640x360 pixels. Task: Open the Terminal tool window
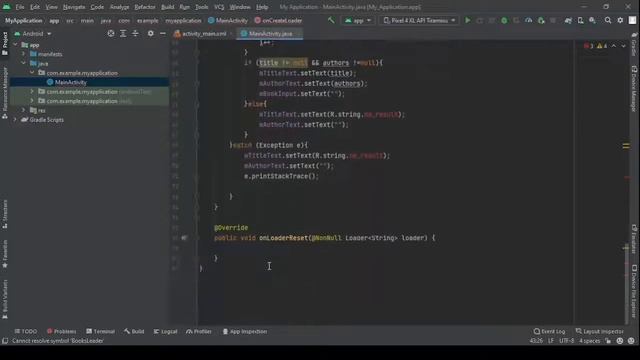pos(100,331)
